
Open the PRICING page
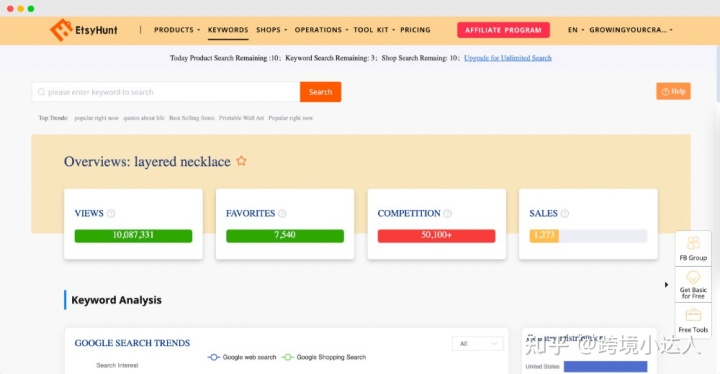pyautogui.click(x=415, y=30)
